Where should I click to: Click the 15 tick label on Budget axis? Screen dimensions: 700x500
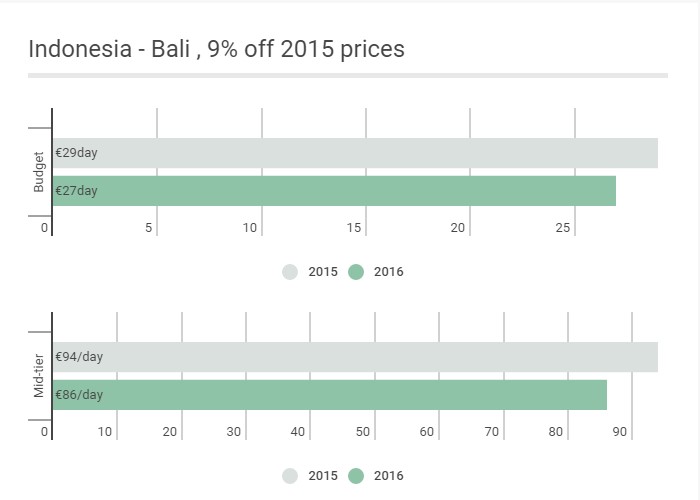(x=354, y=228)
